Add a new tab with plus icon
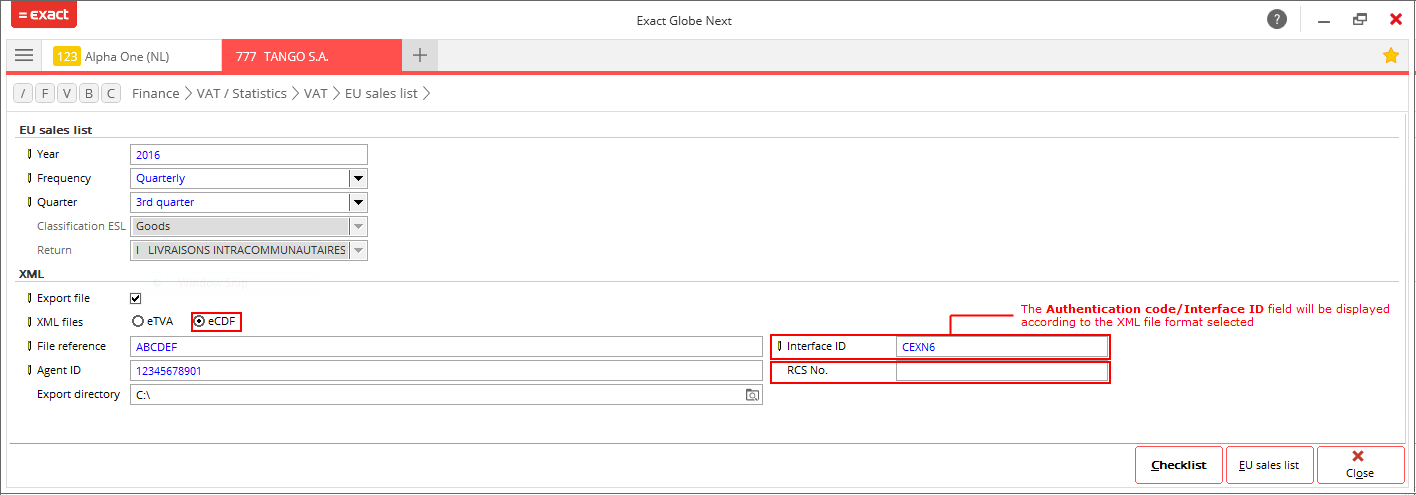The width and height of the screenshot is (1416, 495). click(420, 55)
